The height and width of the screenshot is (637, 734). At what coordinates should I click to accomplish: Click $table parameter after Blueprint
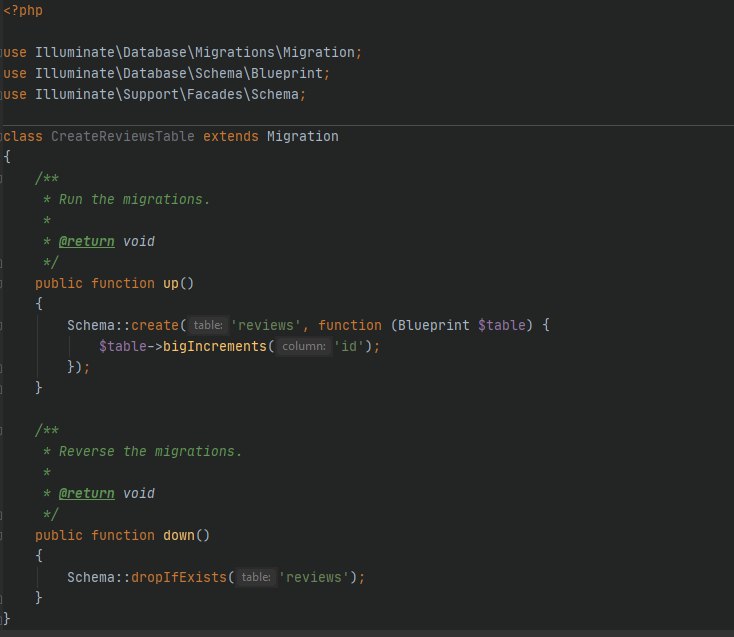pyautogui.click(x=502, y=325)
